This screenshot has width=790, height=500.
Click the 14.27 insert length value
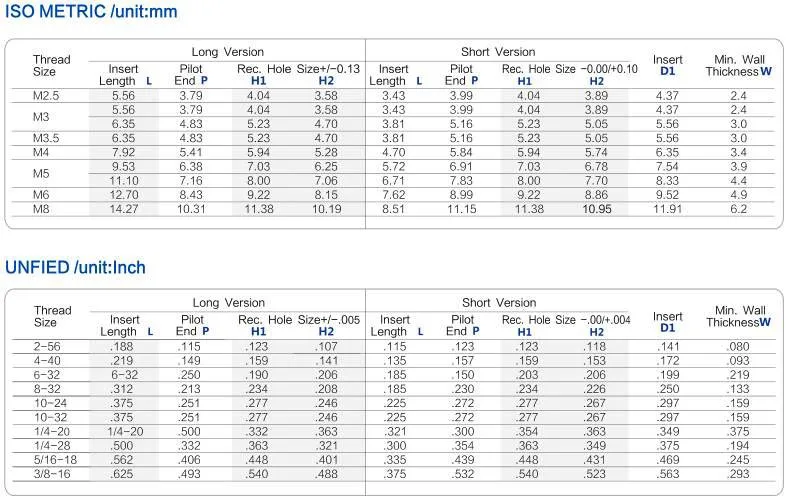click(123, 208)
